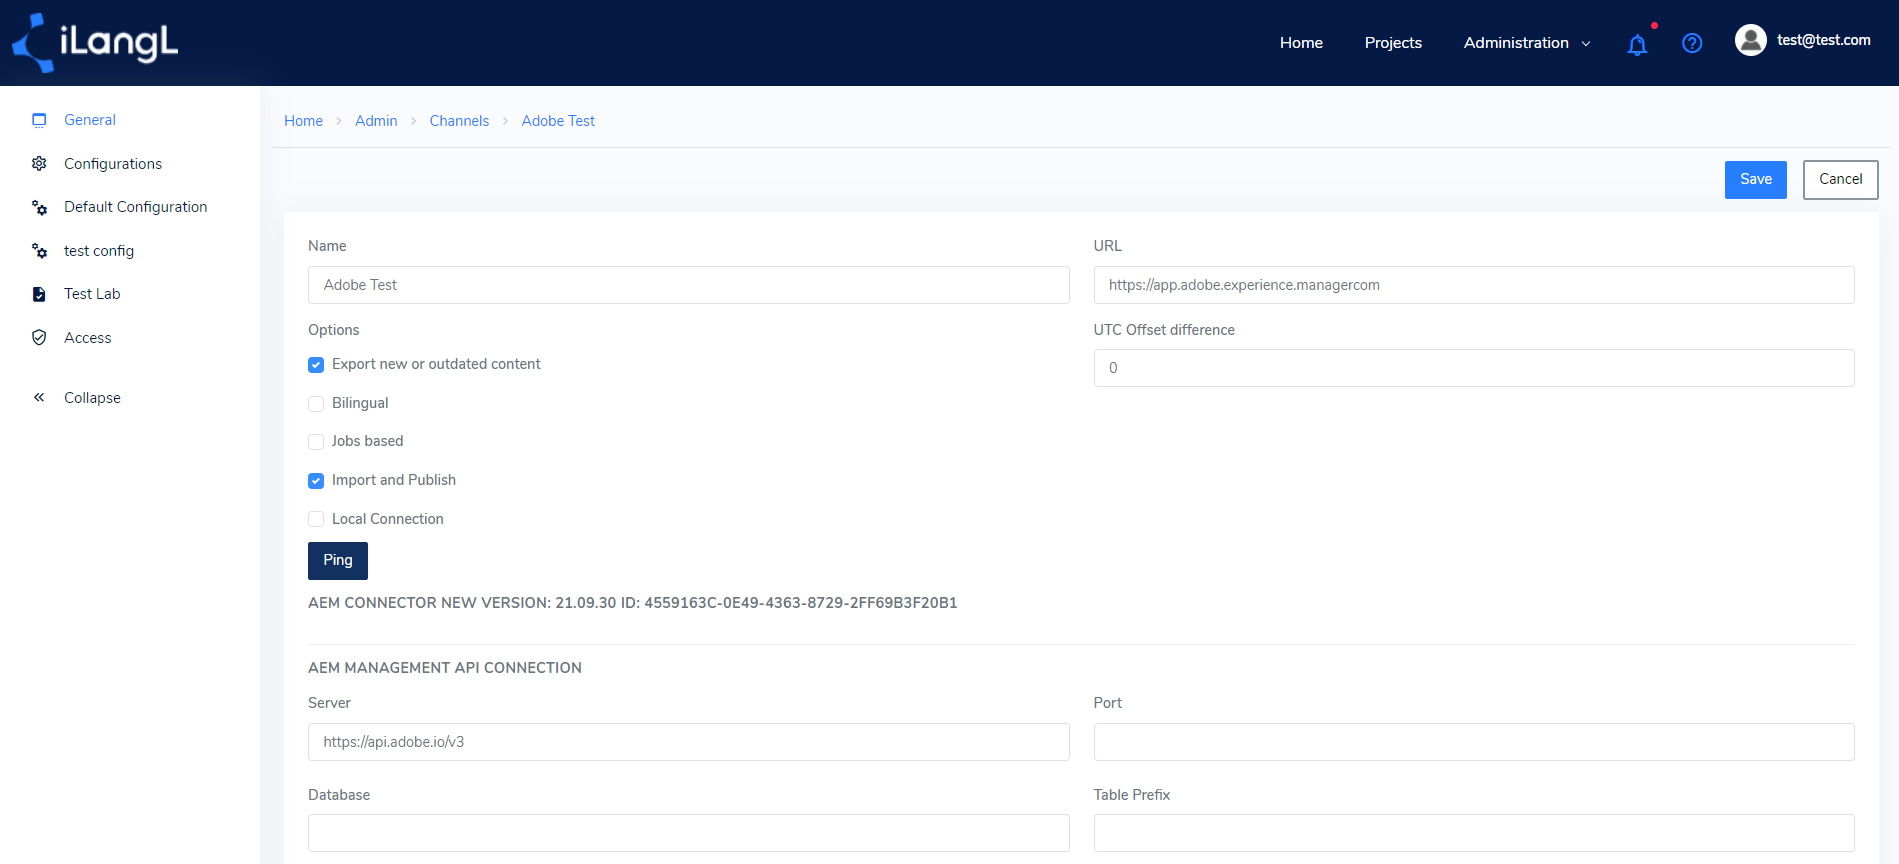Click the iLangL logo
1899x864 pixels.
click(95, 43)
